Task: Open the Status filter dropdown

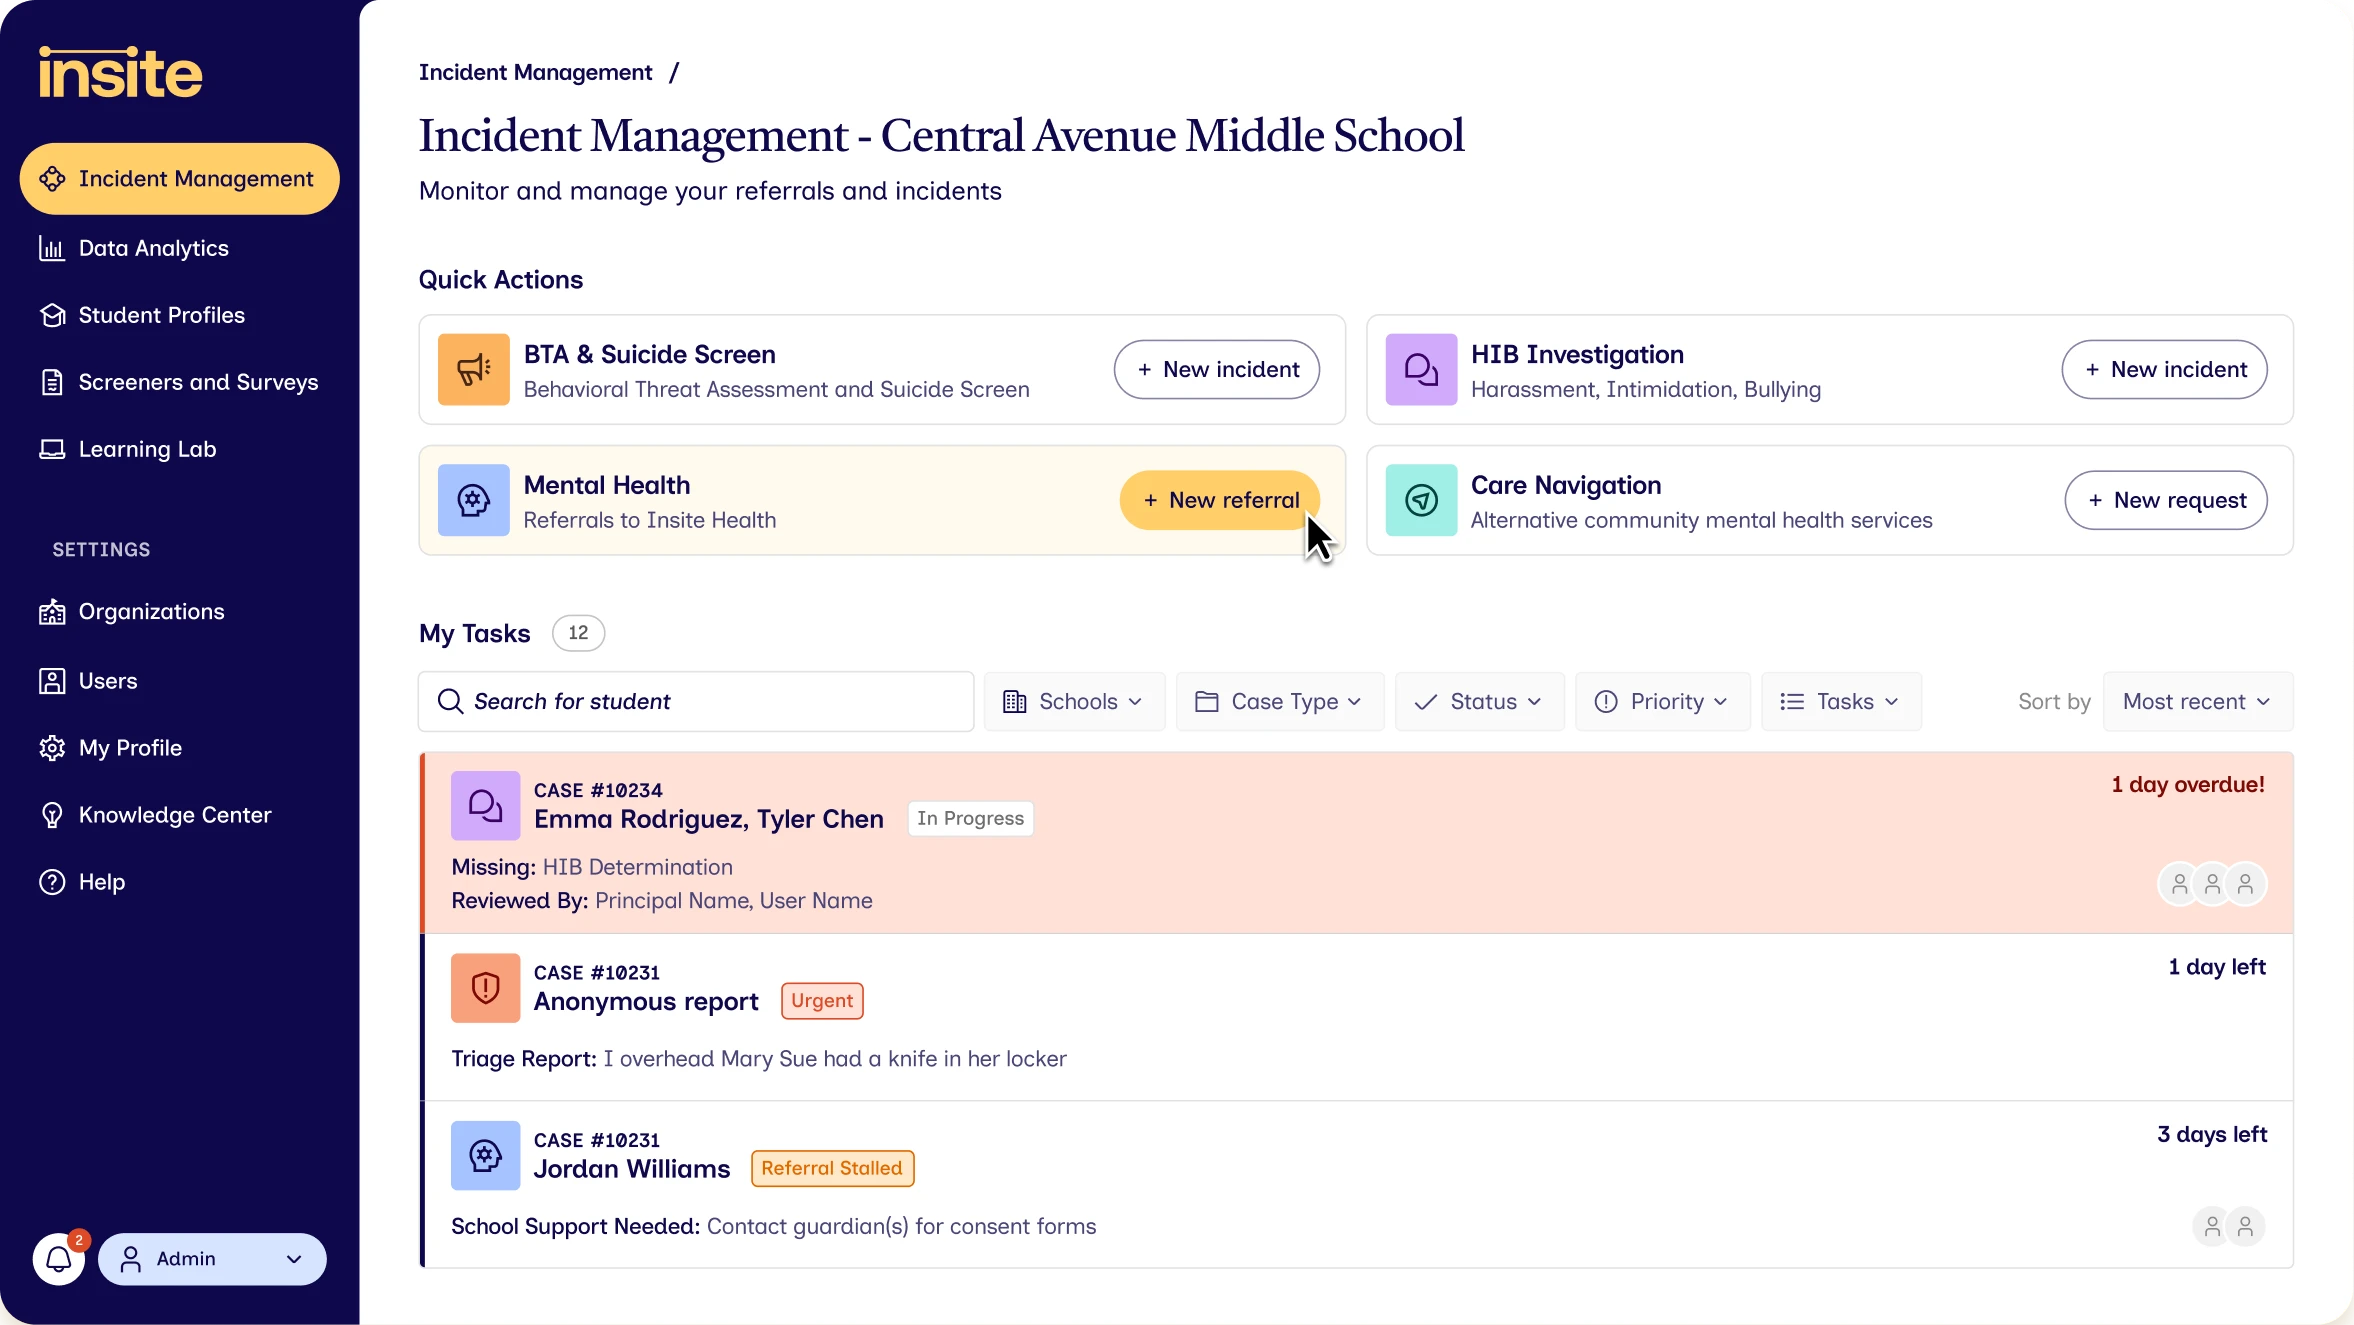Action: [1479, 701]
